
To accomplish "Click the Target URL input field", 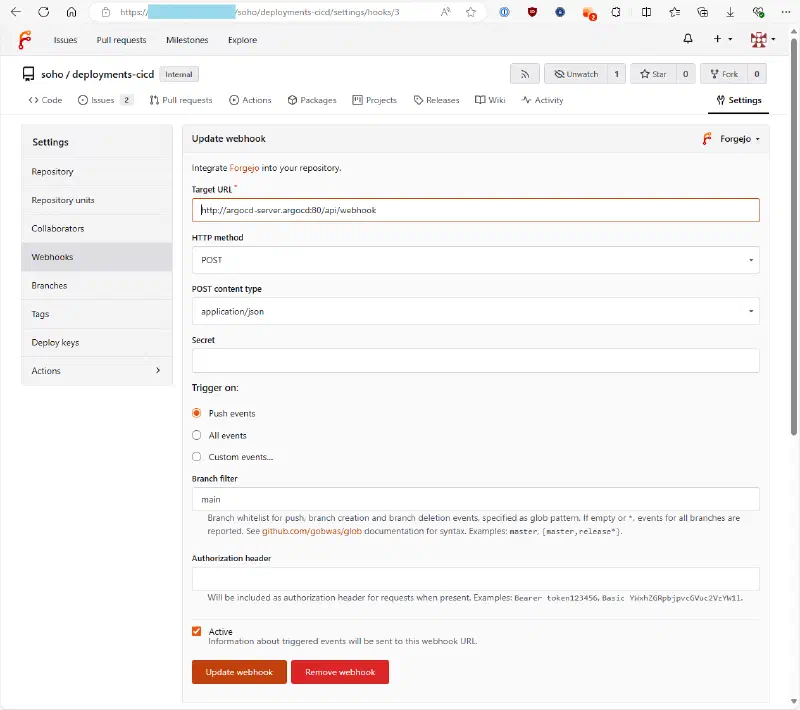I will coord(476,210).
